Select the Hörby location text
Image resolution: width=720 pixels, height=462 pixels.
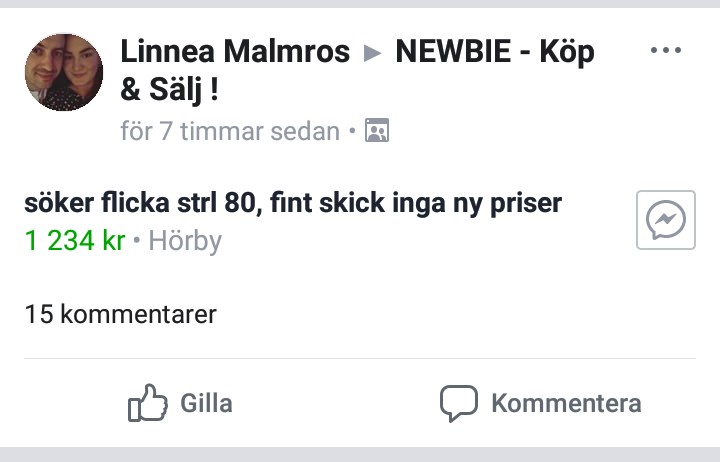click(185, 241)
